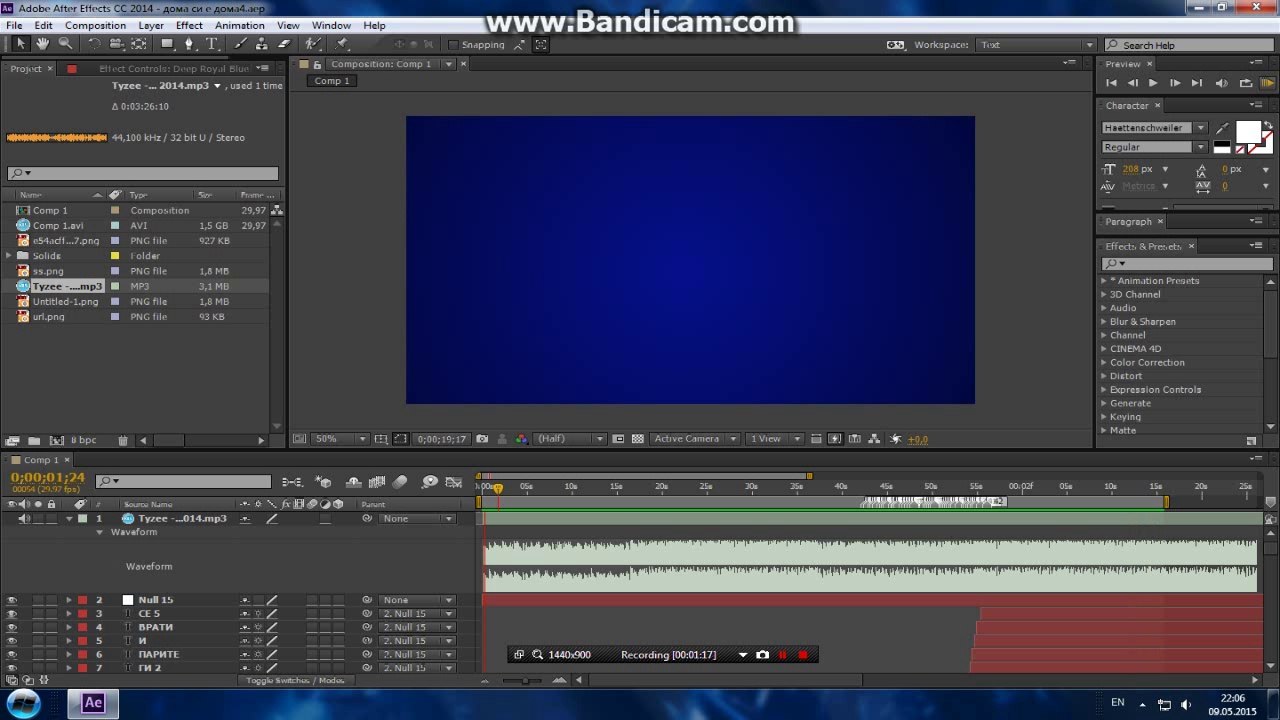Hide the CE 5 layer eye toggle
Image resolution: width=1280 pixels, height=720 pixels.
[x=11, y=614]
